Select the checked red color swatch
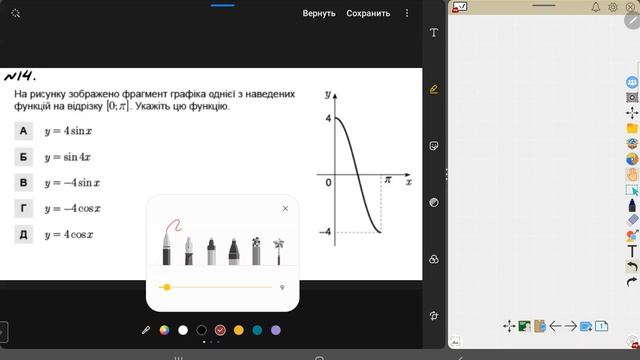This screenshot has height=360, width=640. [220, 330]
